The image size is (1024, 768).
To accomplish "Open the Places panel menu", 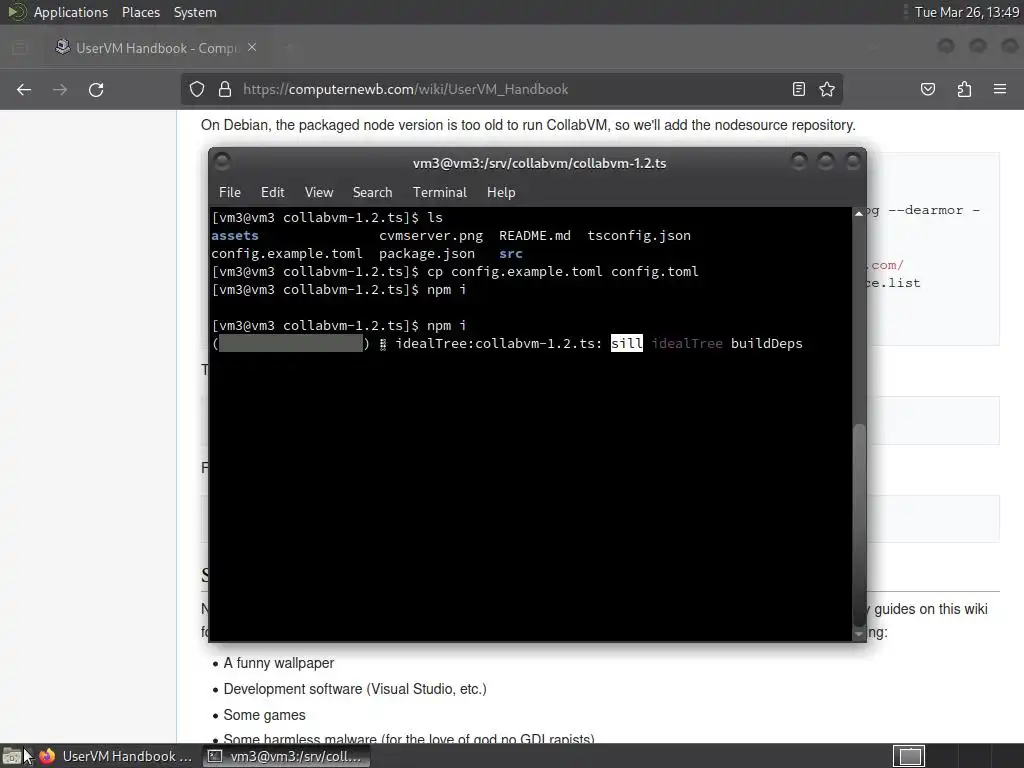I will click(x=140, y=12).
